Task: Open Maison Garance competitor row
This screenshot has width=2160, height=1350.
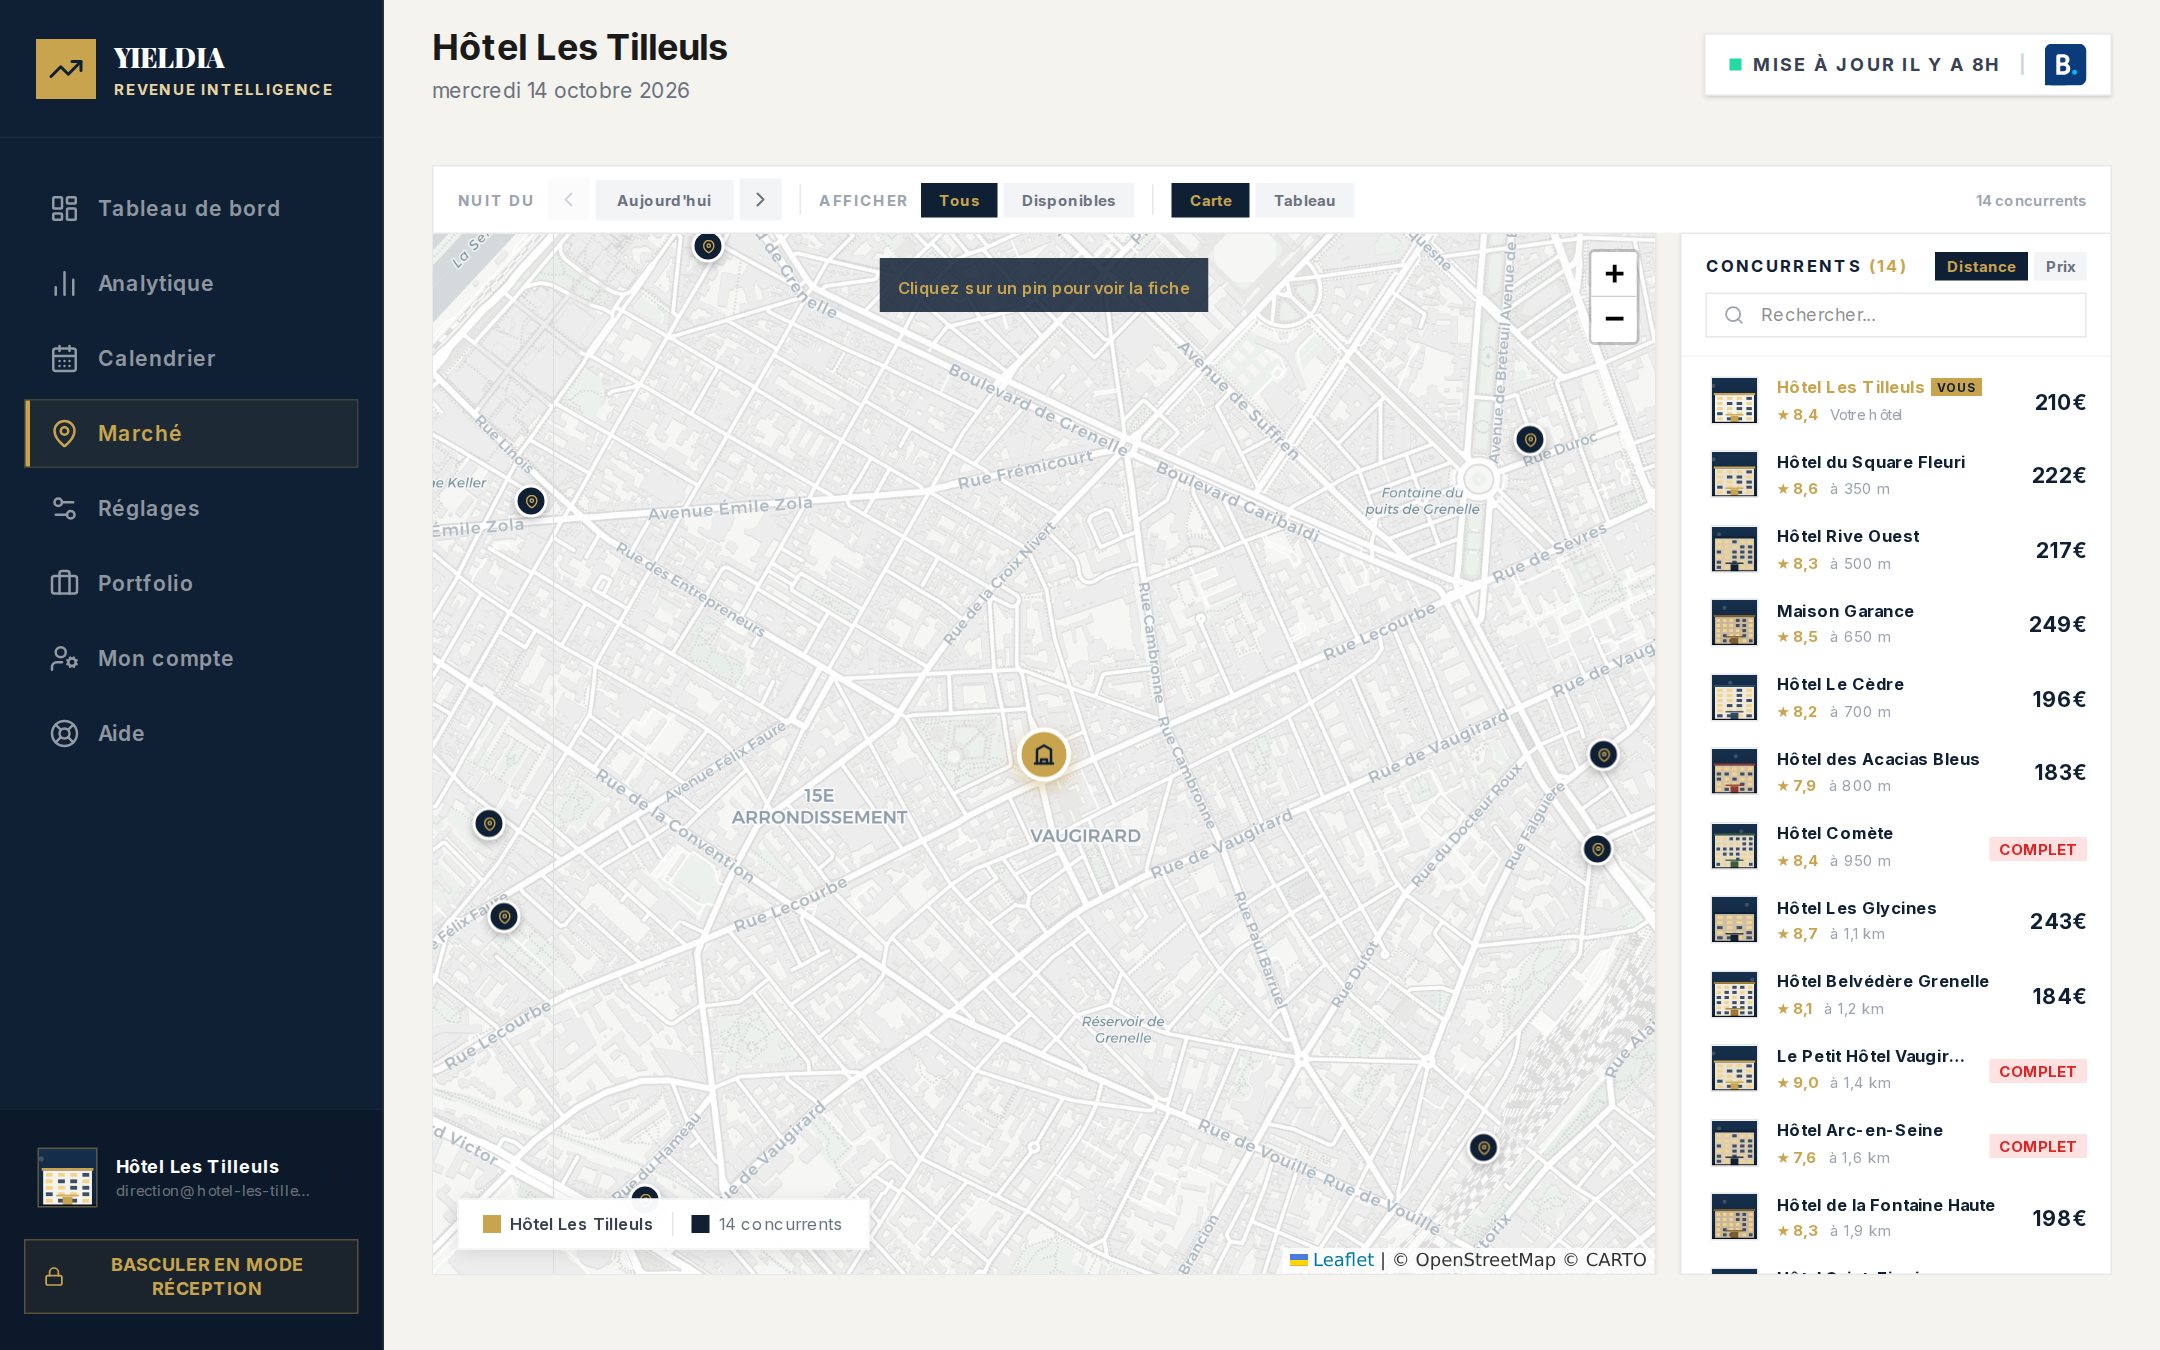Action: pyautogui.click(x=1896, y=624)
